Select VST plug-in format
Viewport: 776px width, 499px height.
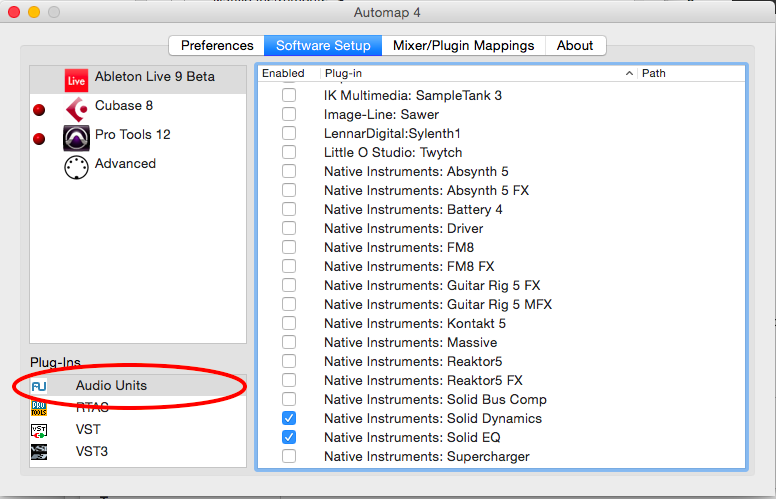point(138,430)
